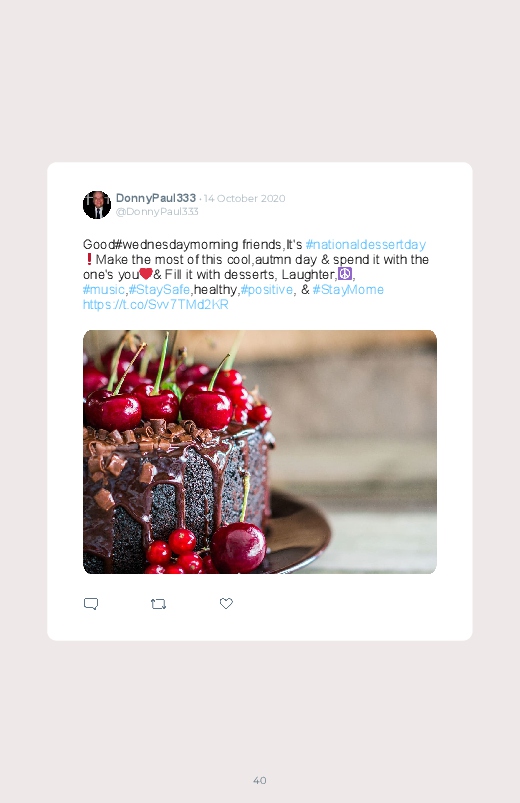Like the tweet with heart icon
520x803 pixels.
[226, 603]
